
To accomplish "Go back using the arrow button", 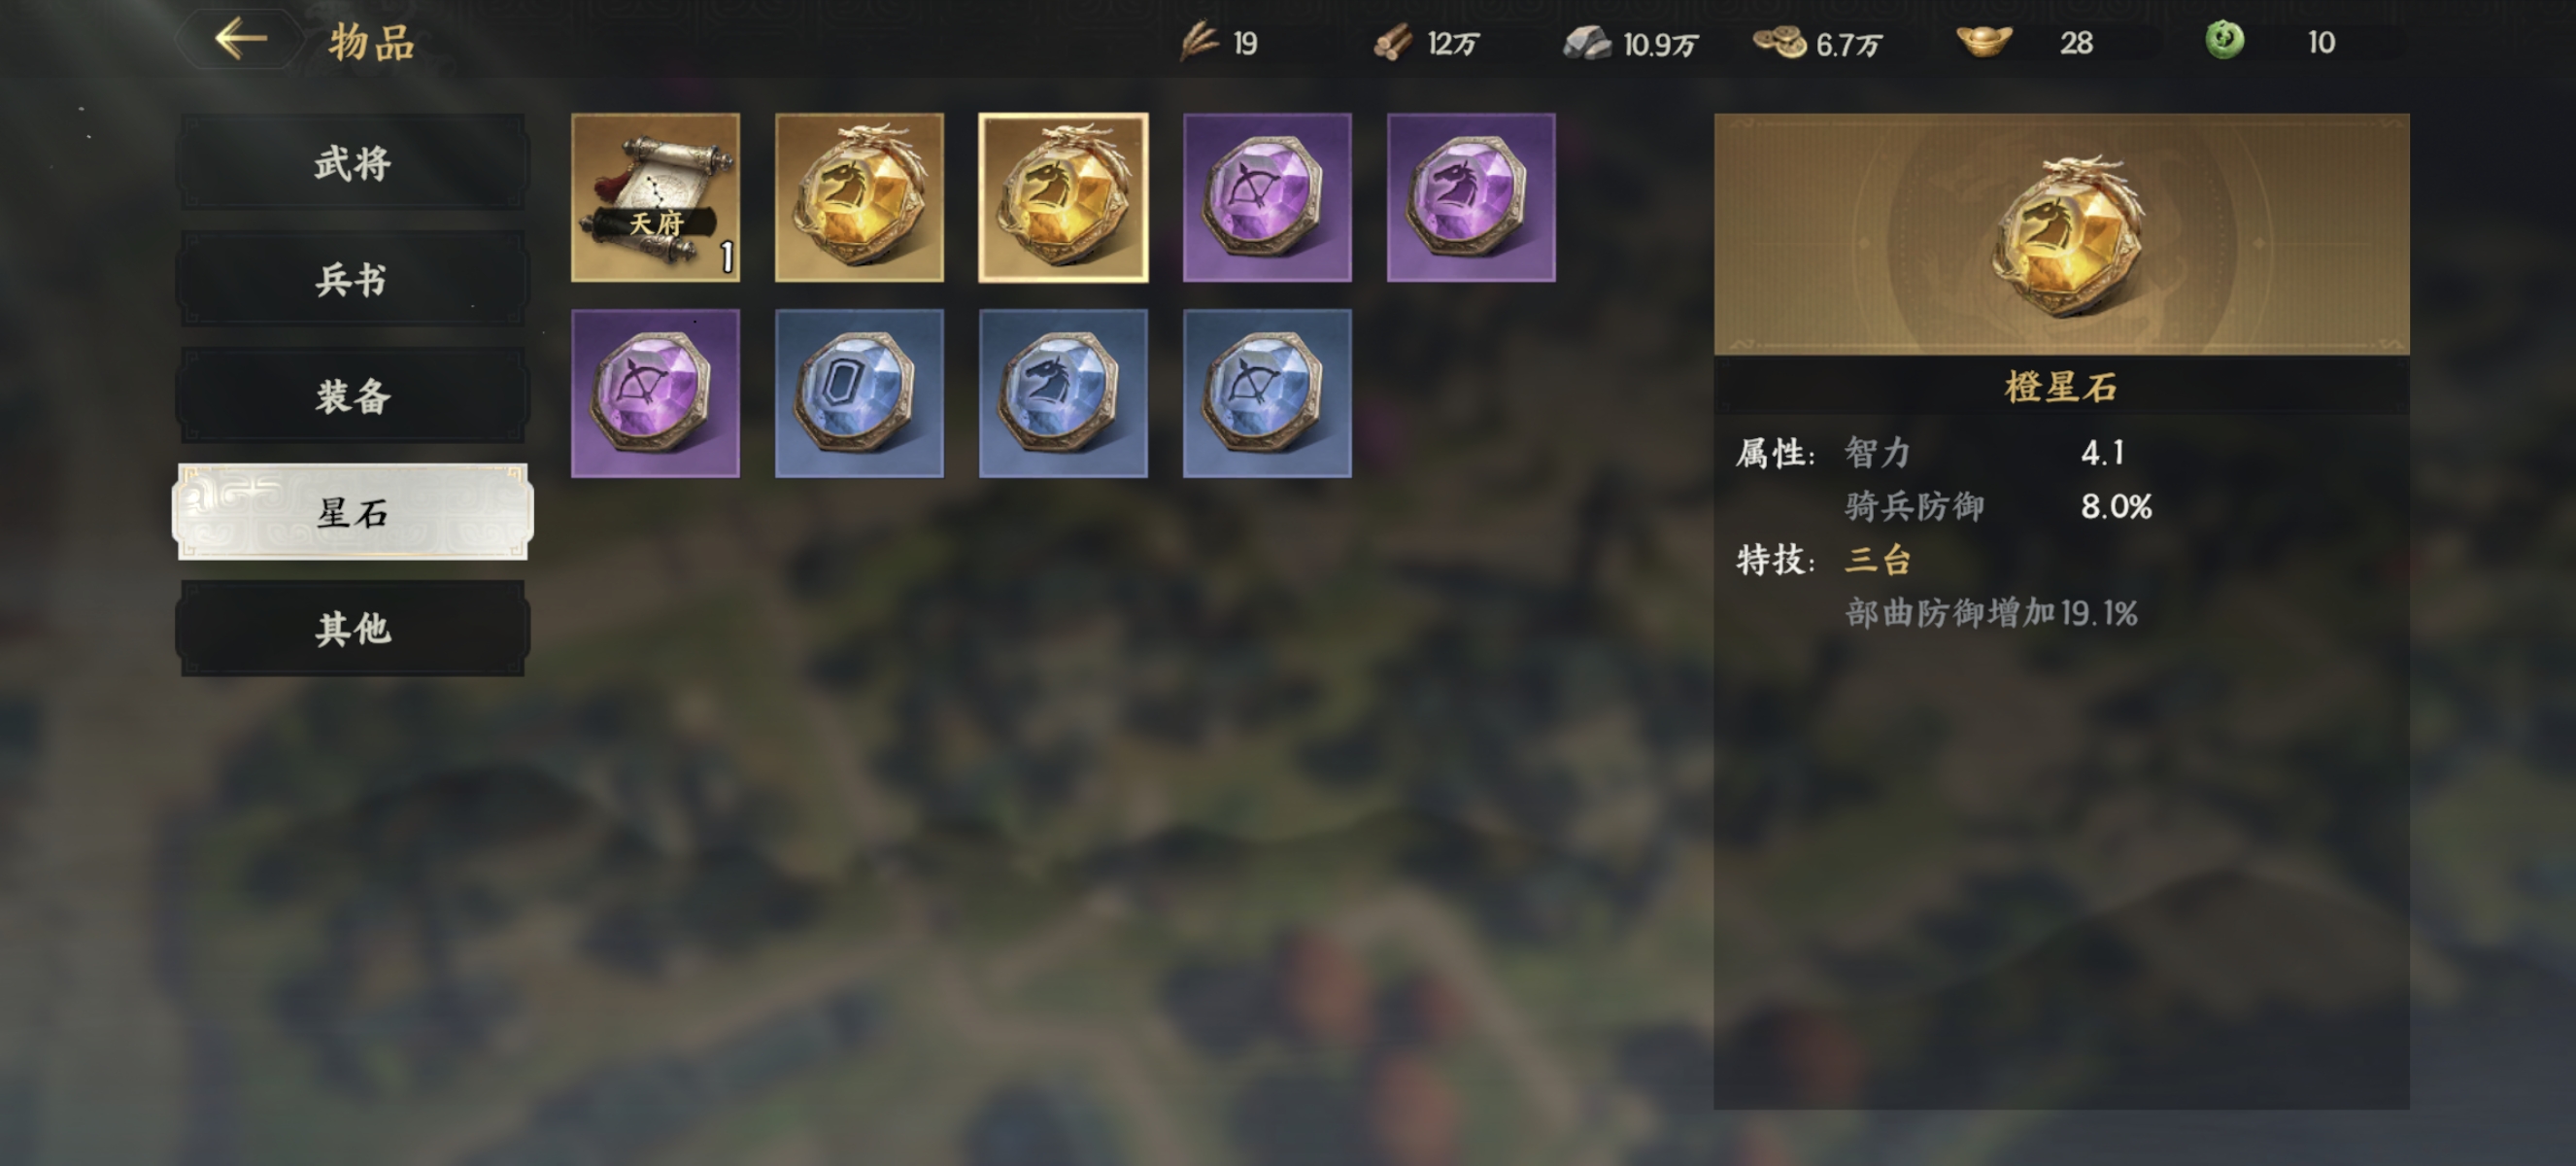I will point(241,40).
